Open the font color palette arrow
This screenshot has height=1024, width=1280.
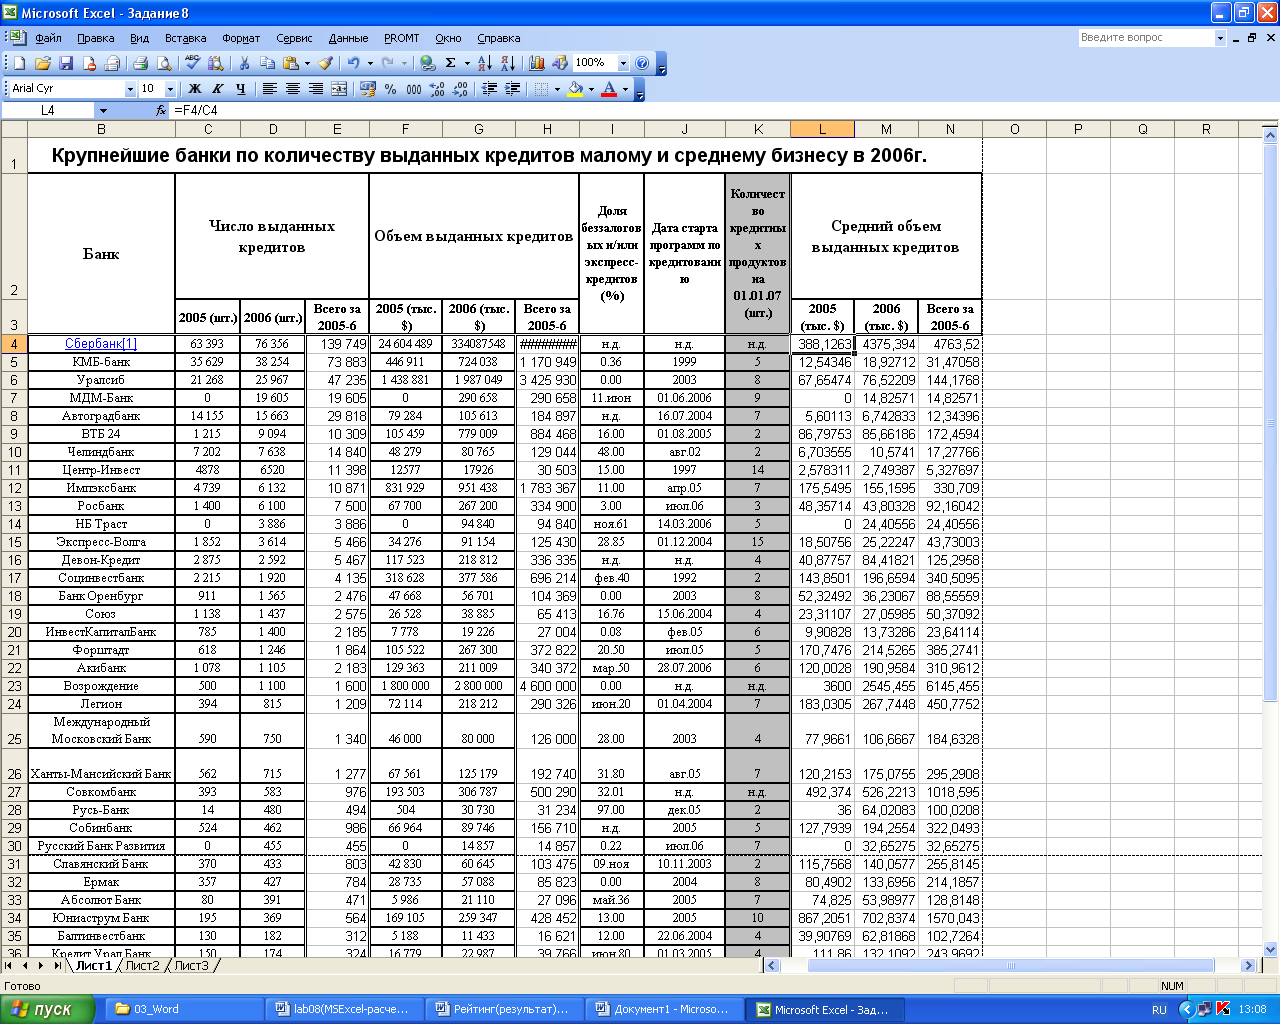[626, 89]
